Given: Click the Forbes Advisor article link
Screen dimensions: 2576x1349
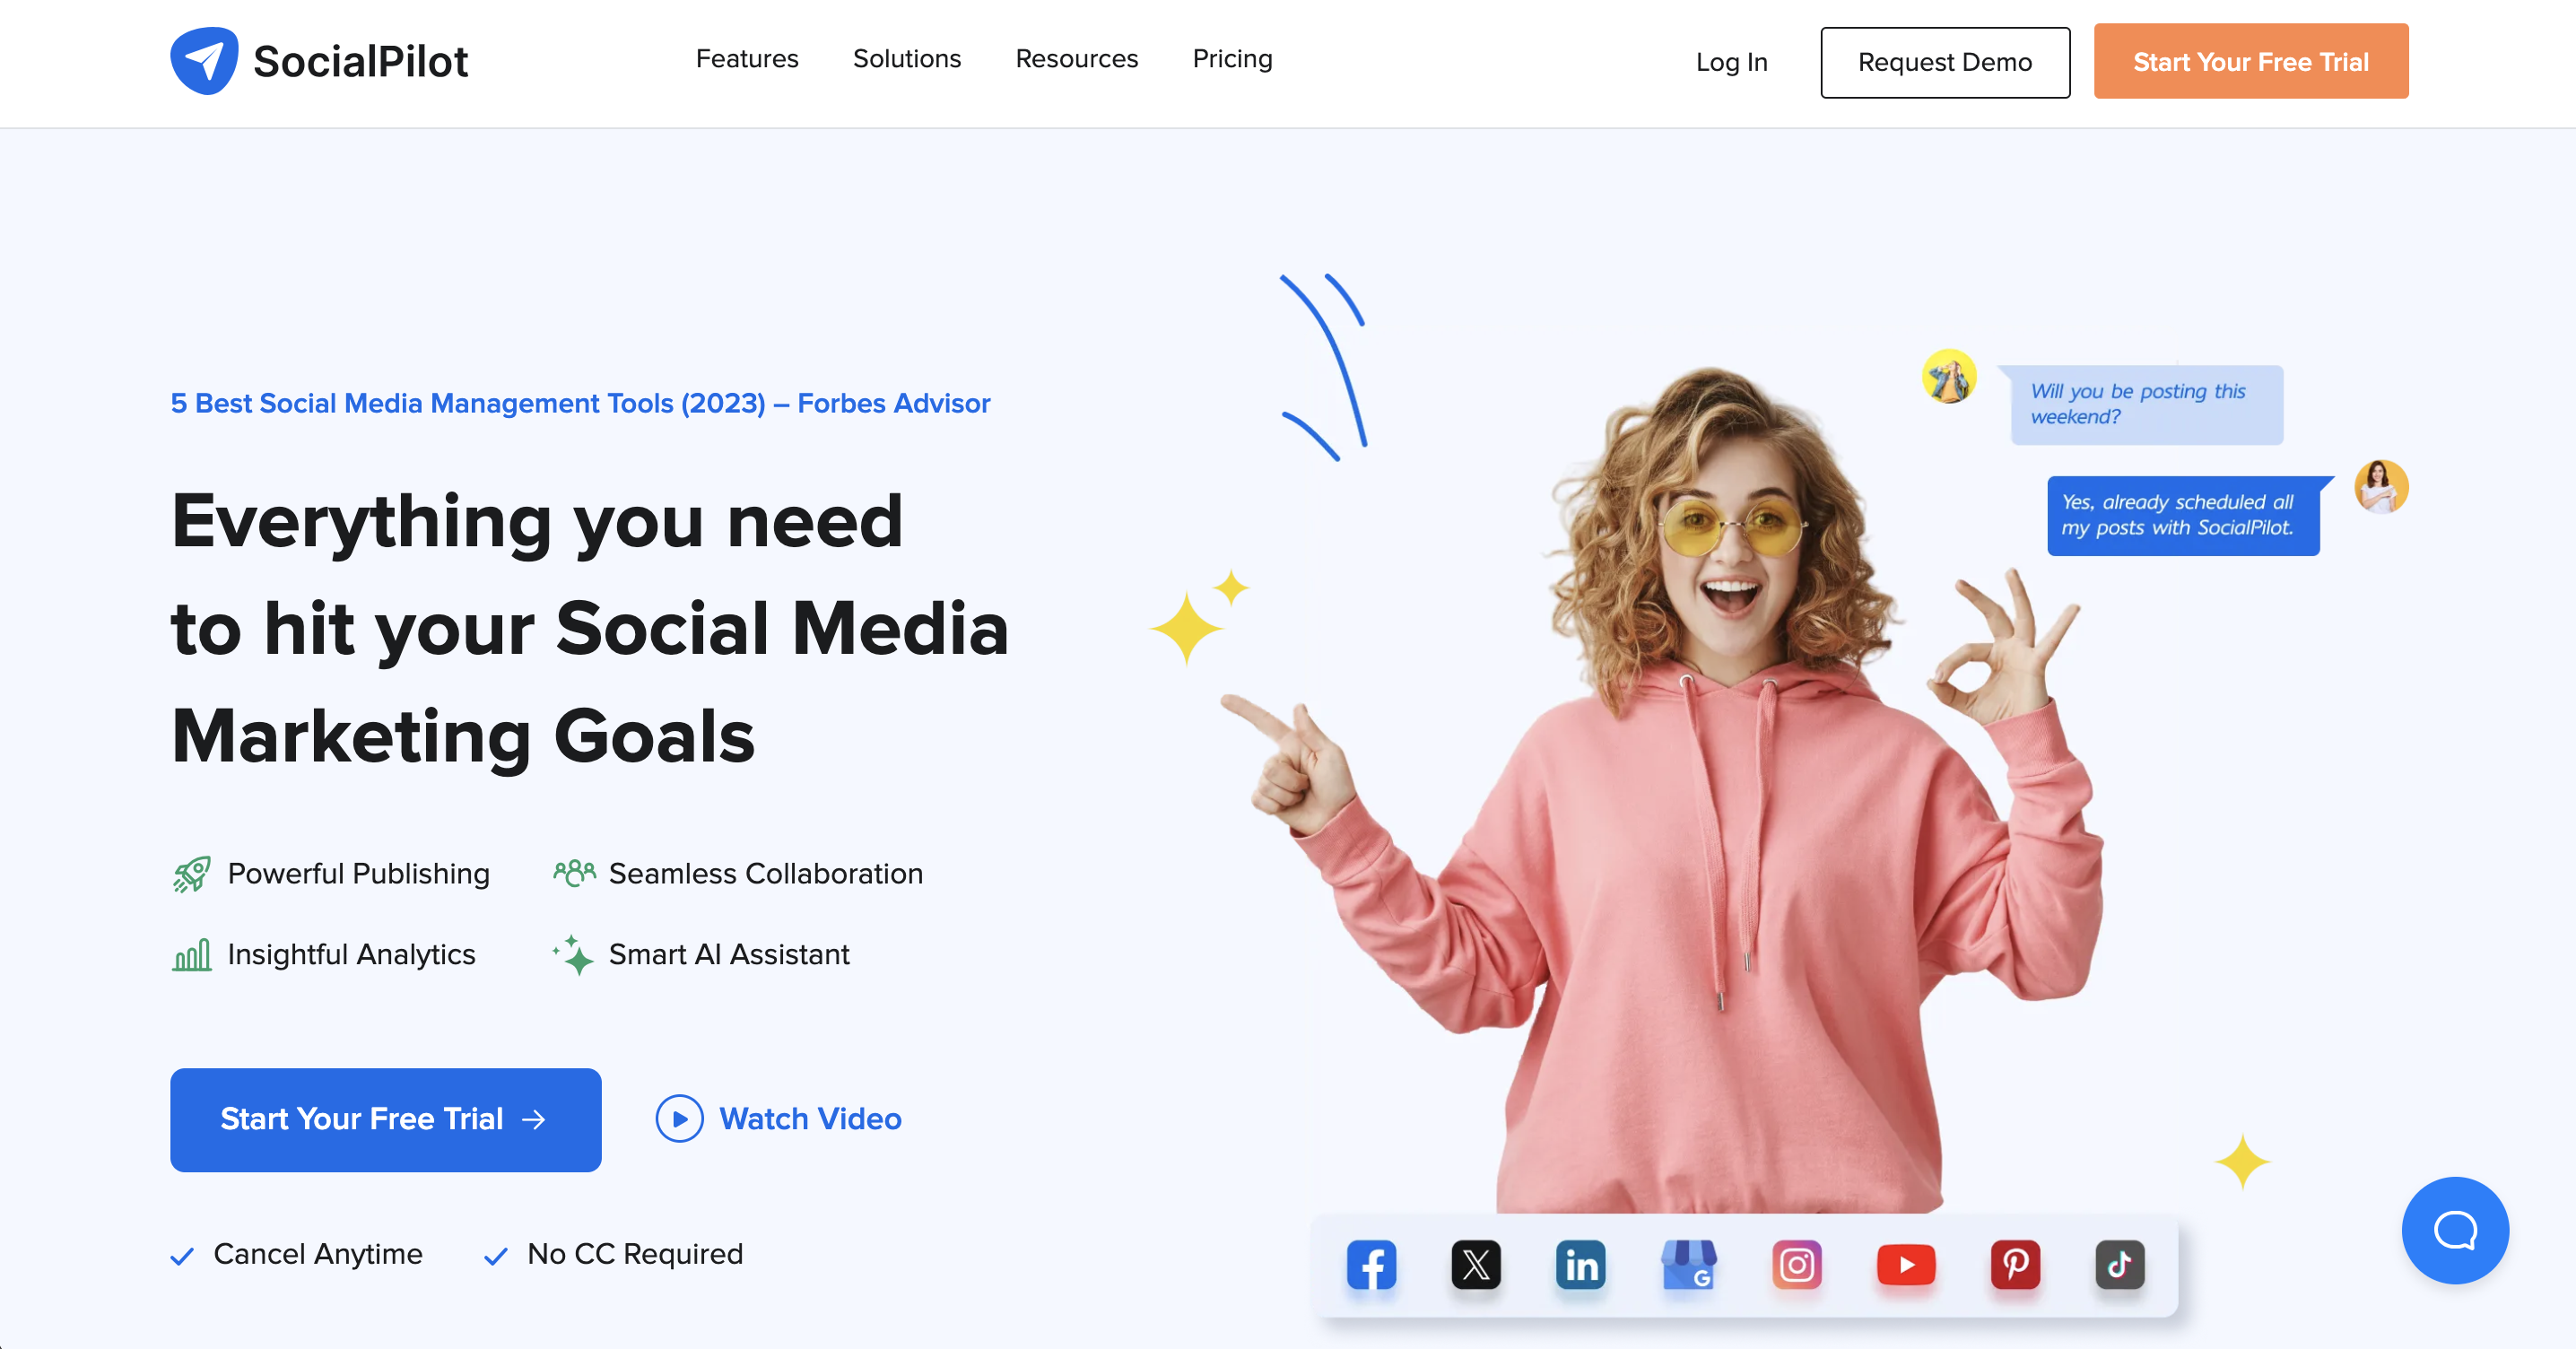Looking at the screenshot, I should pyautogui.click(x=581, y=404).
